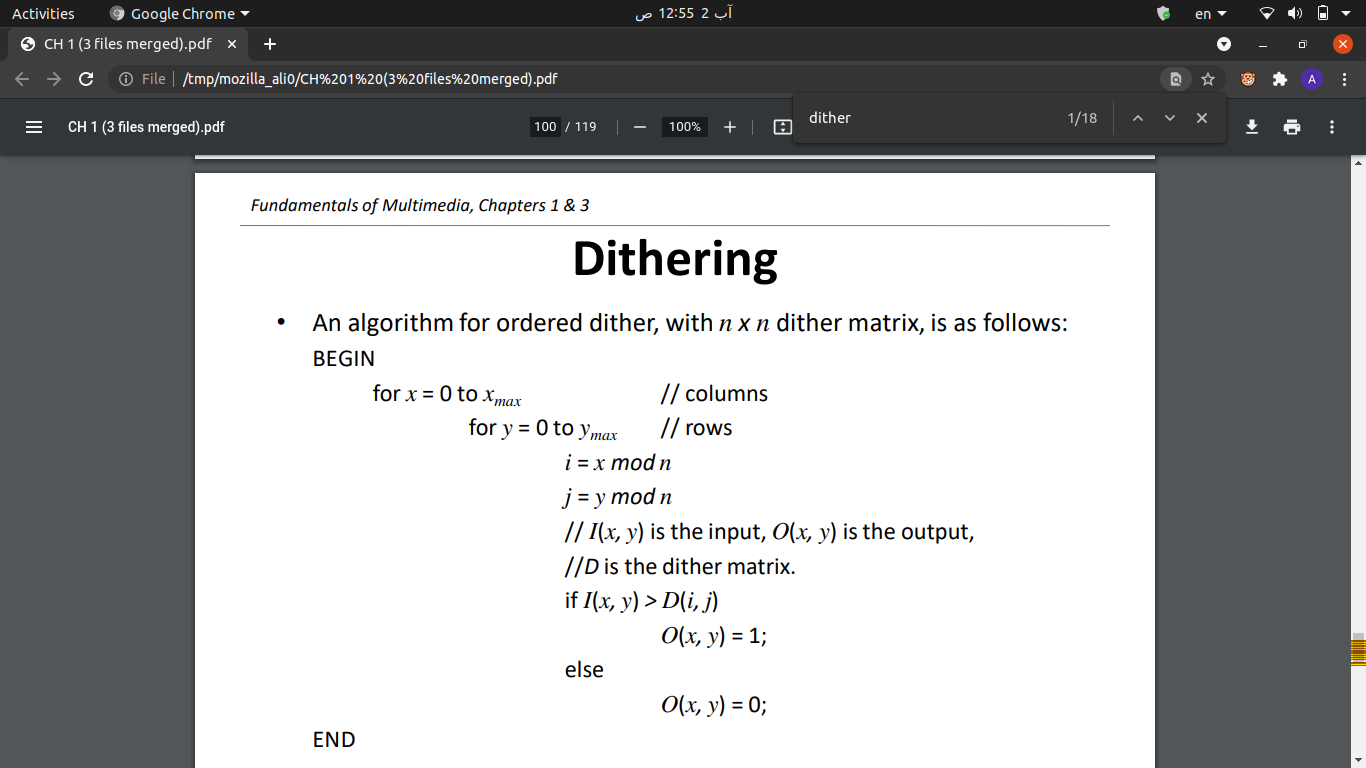The image size is (1366, 768).
Task: Click the battery status icon
Action: coord(1322,14)
